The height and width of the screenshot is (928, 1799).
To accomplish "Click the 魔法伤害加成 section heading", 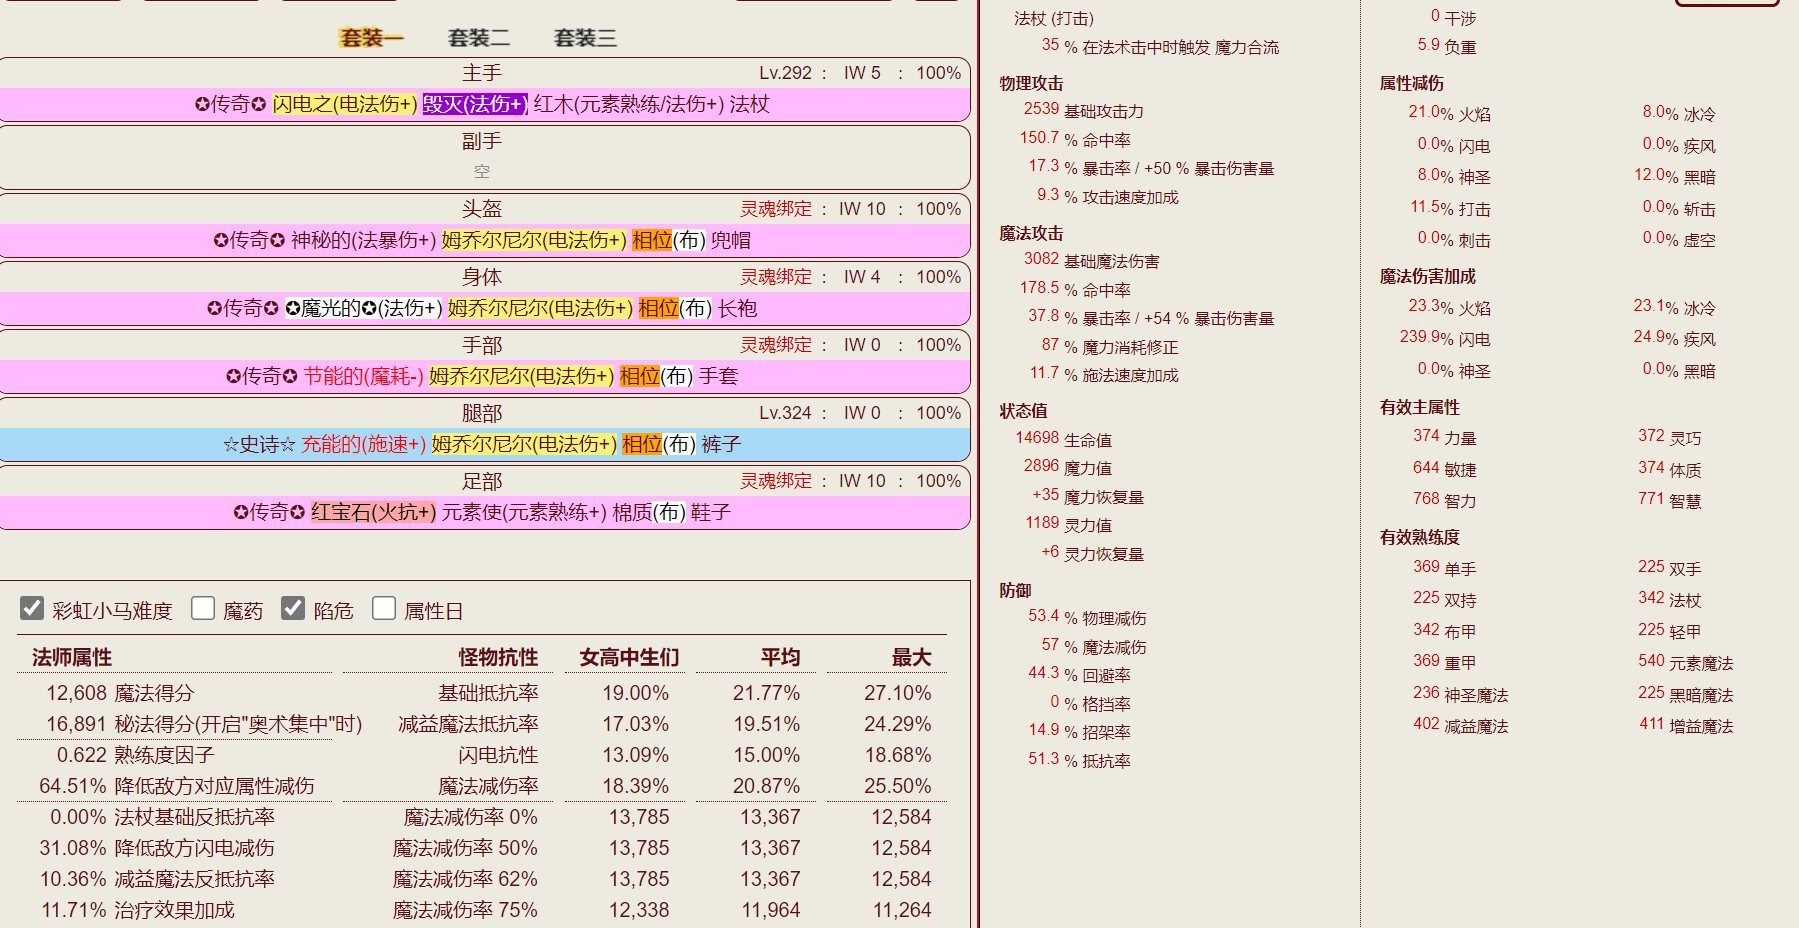I will [1428, 276].
